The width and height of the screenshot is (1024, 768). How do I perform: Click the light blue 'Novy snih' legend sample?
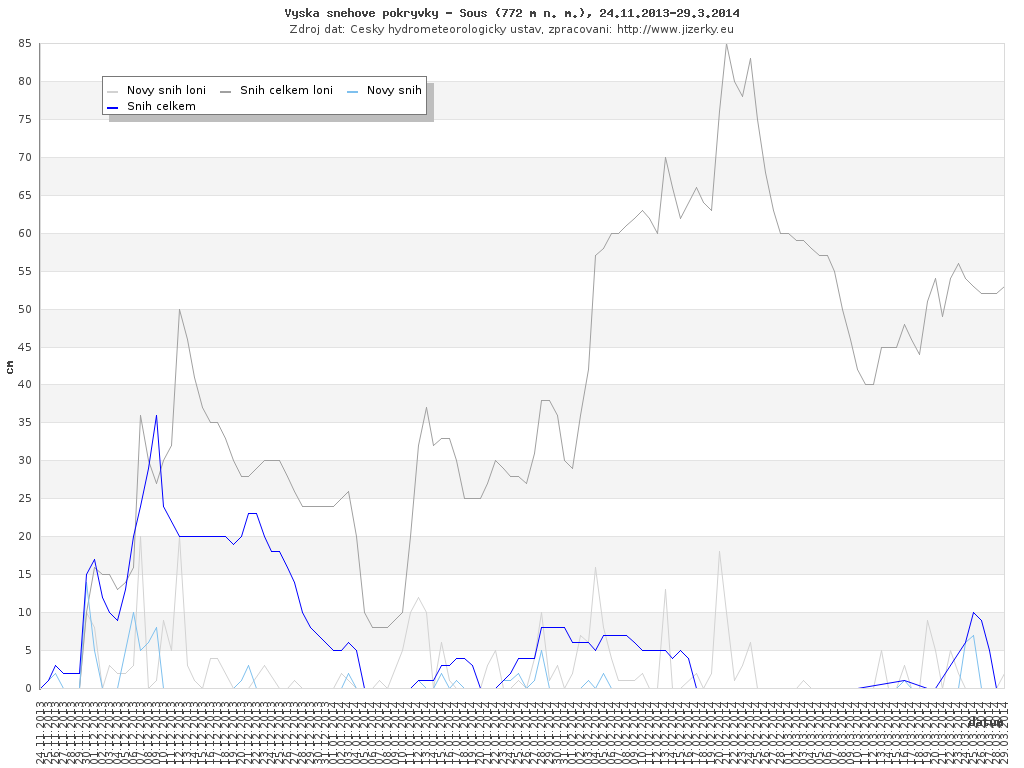tap(353, 91)
